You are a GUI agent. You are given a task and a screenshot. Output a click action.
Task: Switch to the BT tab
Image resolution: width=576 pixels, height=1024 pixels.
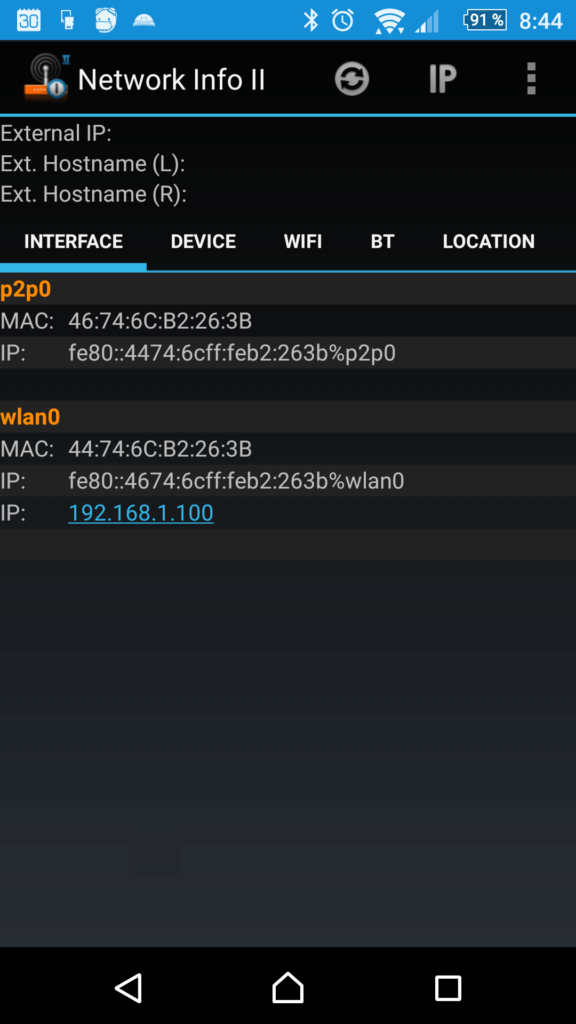tap(382, 242)
